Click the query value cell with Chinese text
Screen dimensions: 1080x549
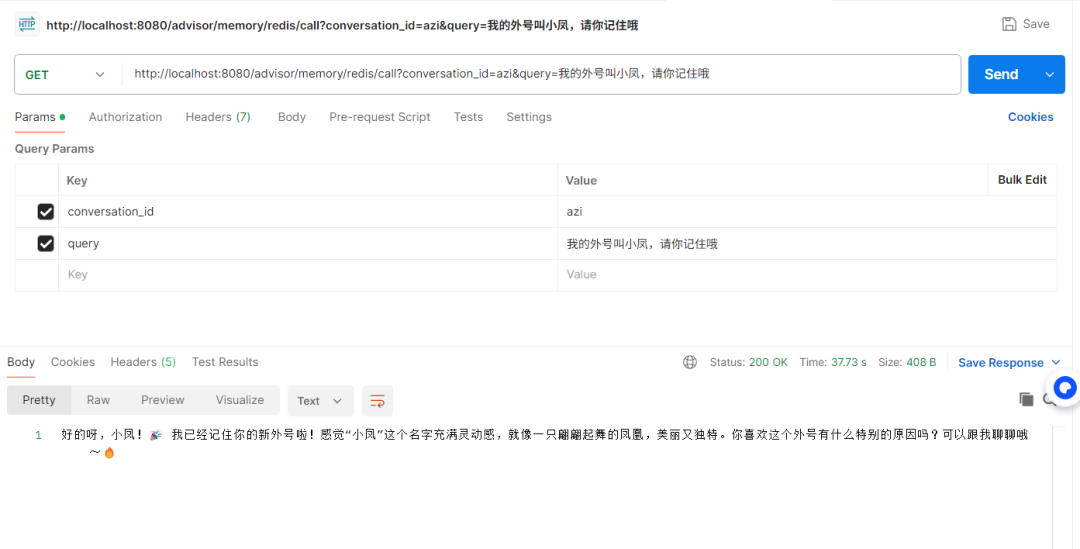pos(807,243)
